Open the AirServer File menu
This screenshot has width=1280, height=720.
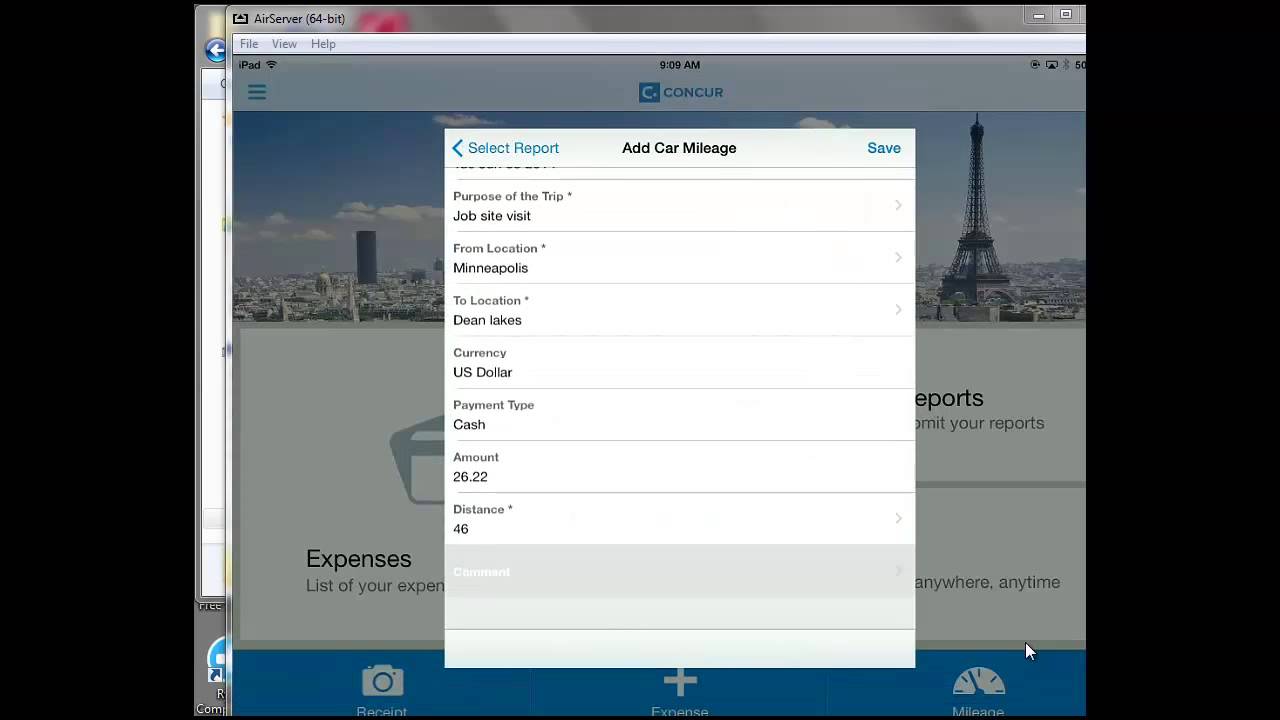pyautogui.click(x=249, y=44)
